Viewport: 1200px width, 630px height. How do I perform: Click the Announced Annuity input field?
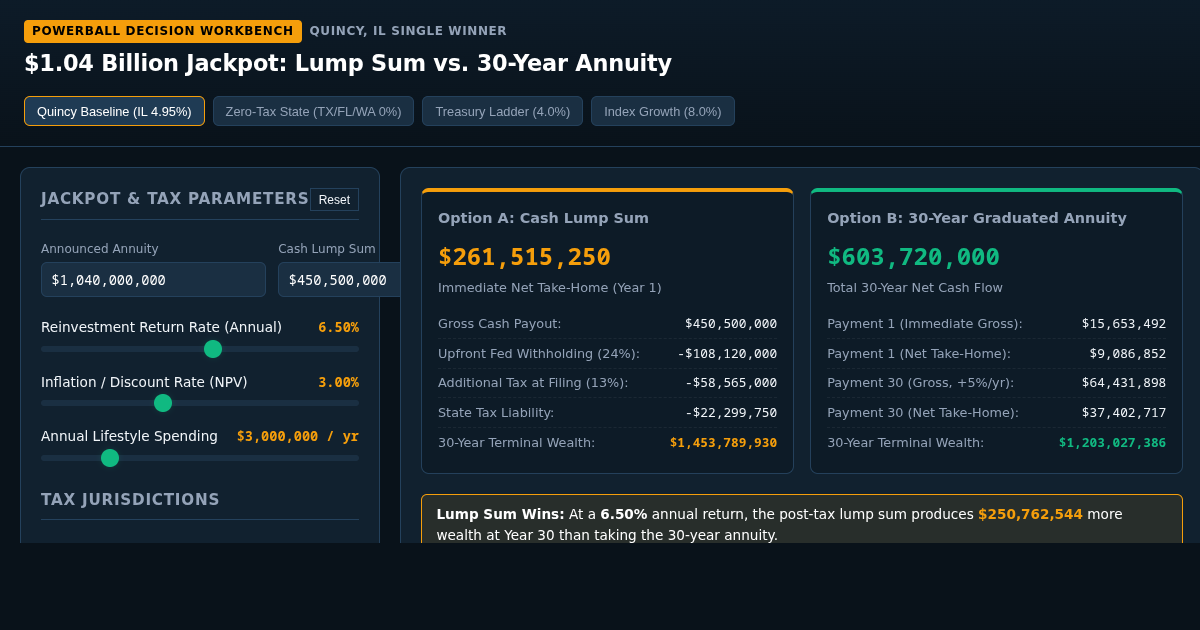(x=153, y=280)
